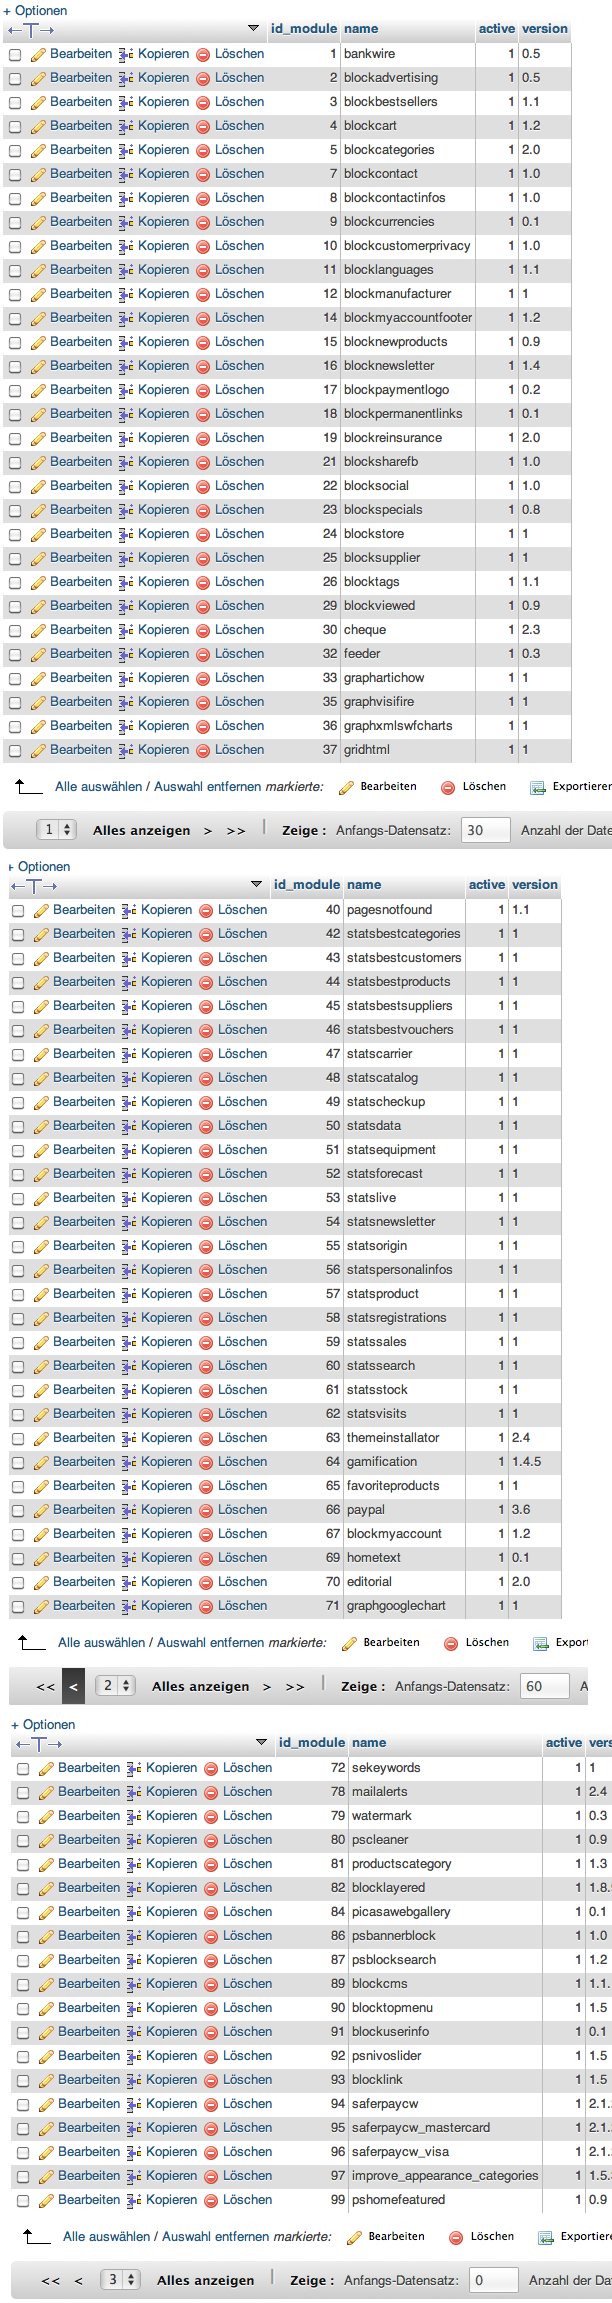Click the delete icon for hometext
612x2303 pixels.
coord(206,1558)
